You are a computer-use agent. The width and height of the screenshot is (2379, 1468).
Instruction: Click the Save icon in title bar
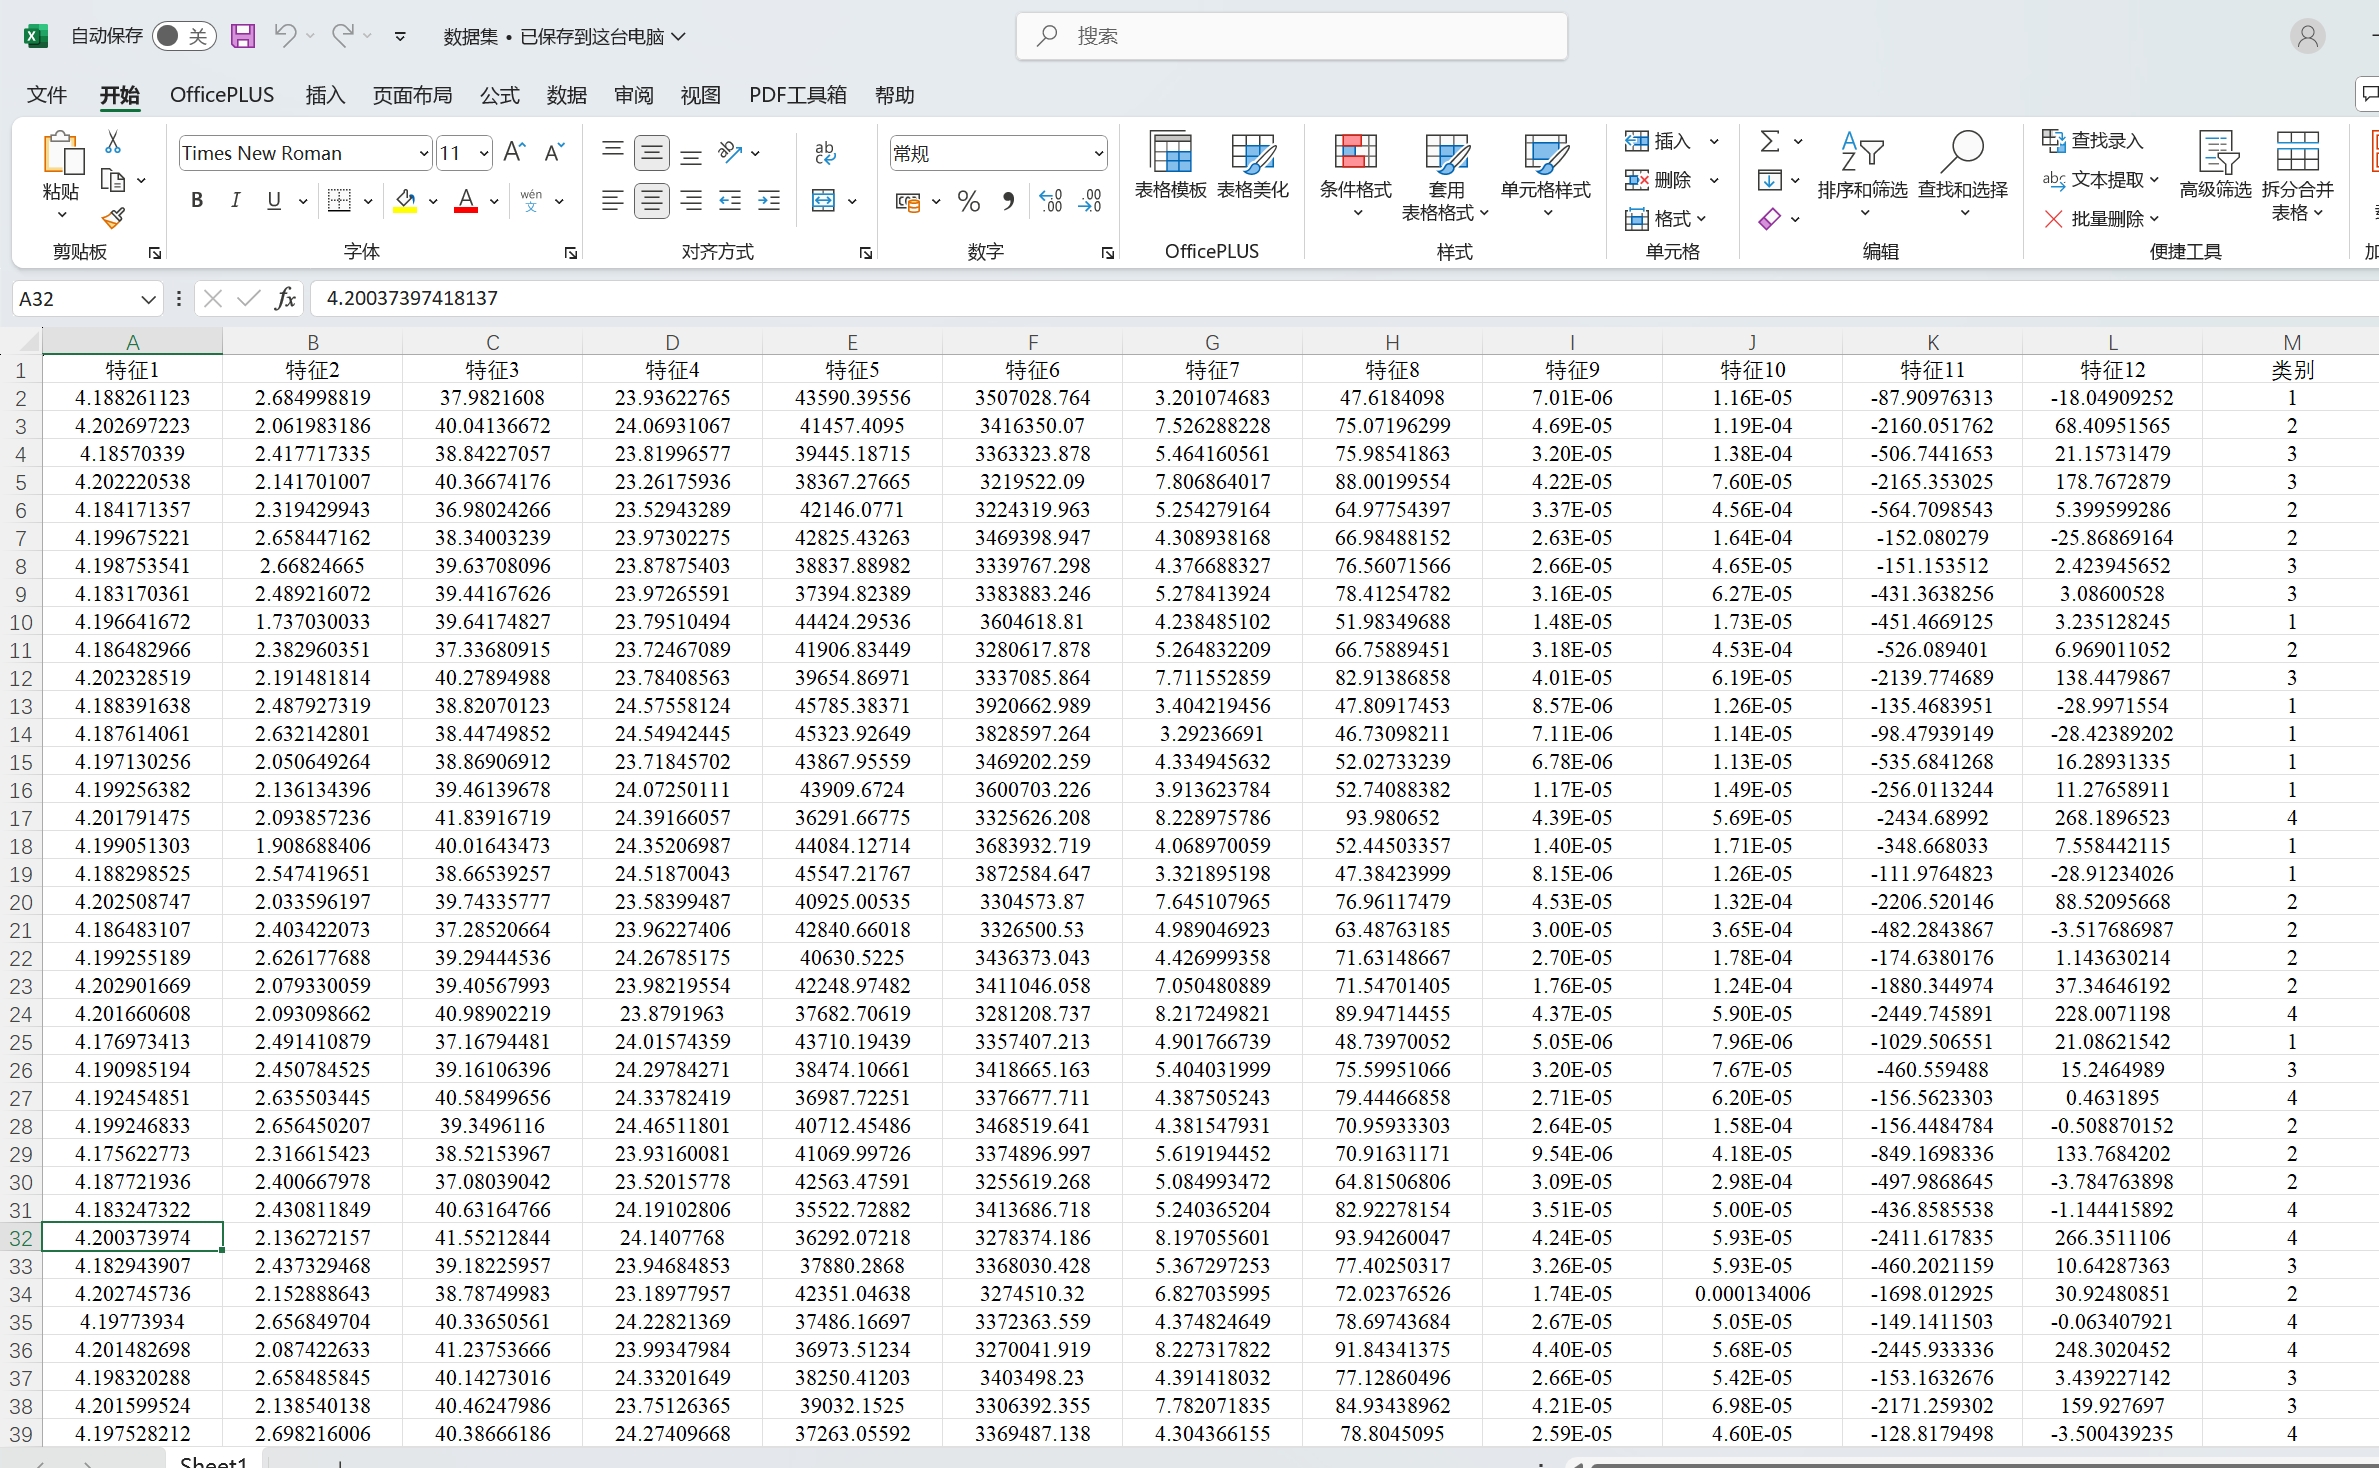click(x=243, y=36)
